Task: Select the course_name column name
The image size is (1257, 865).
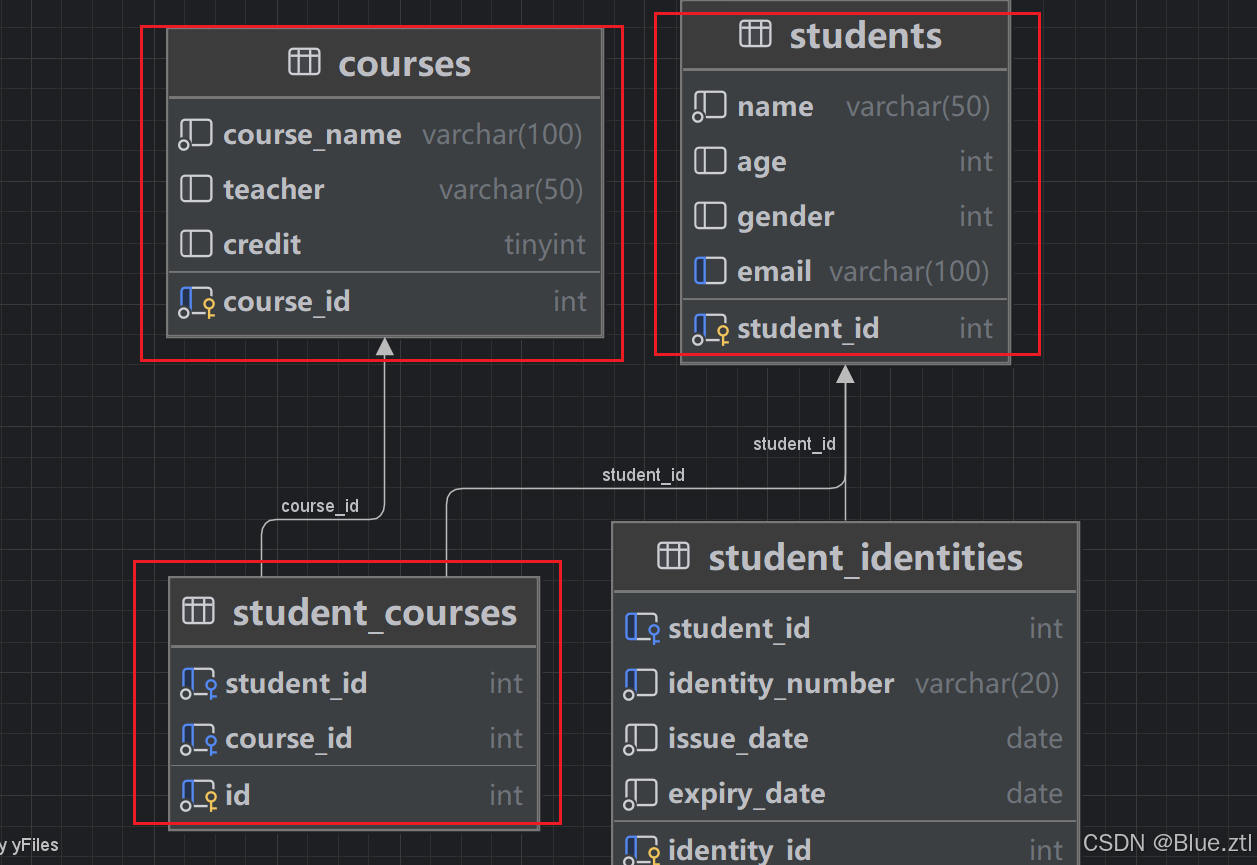Action: click(x=312, y=135)
